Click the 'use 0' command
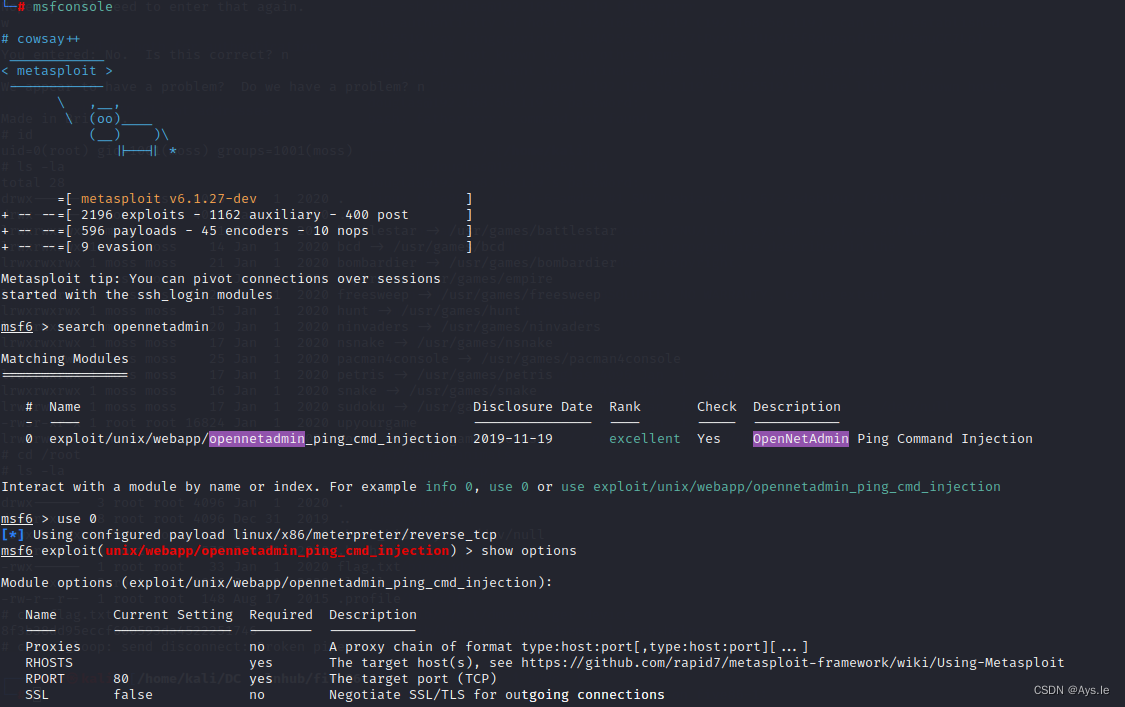 pos(77,519)
